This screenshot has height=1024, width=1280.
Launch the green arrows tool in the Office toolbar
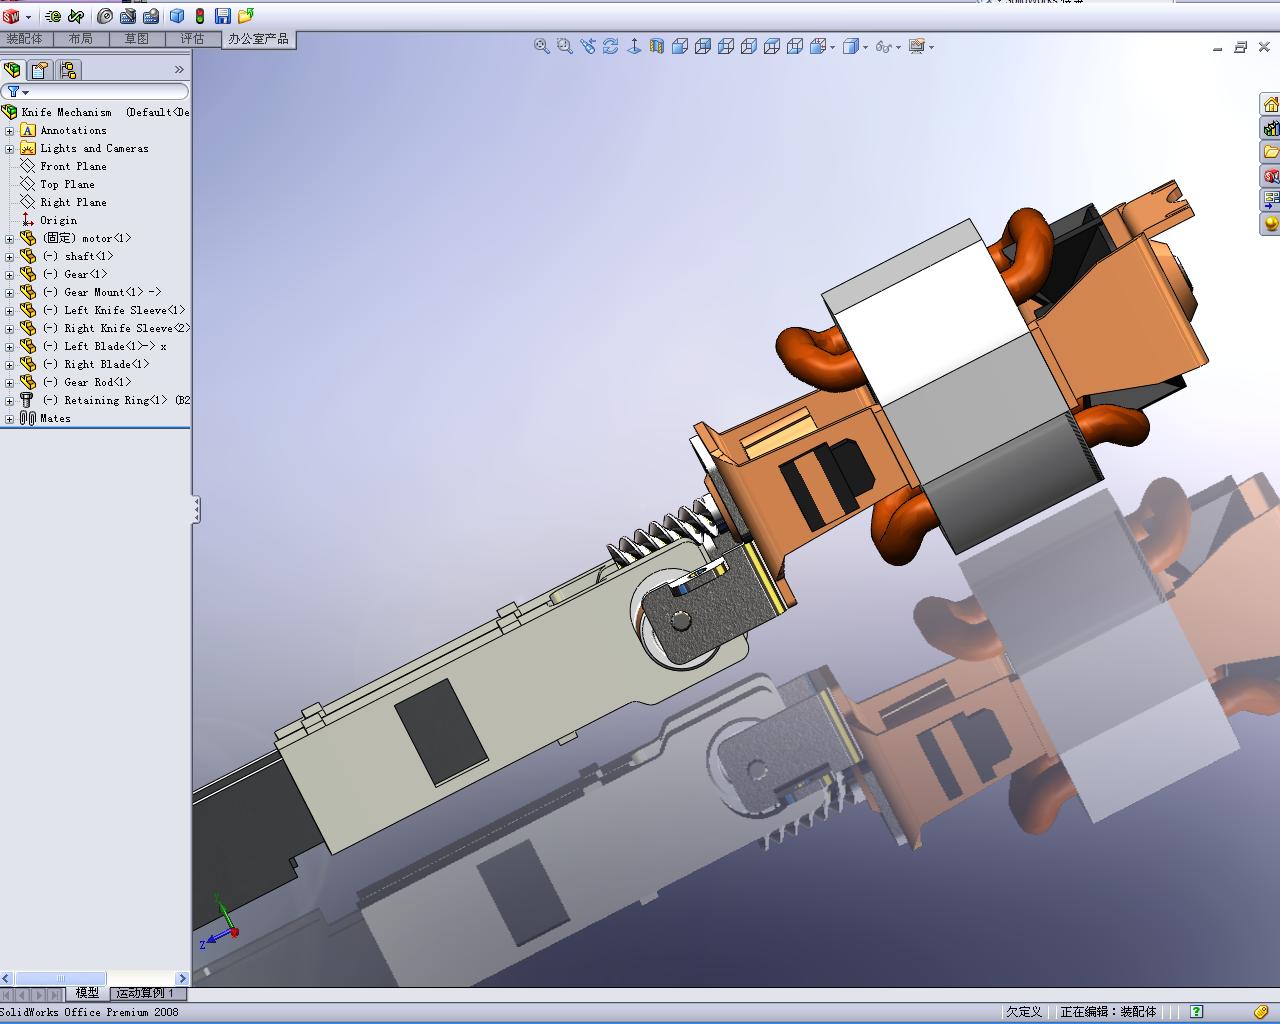76,16
